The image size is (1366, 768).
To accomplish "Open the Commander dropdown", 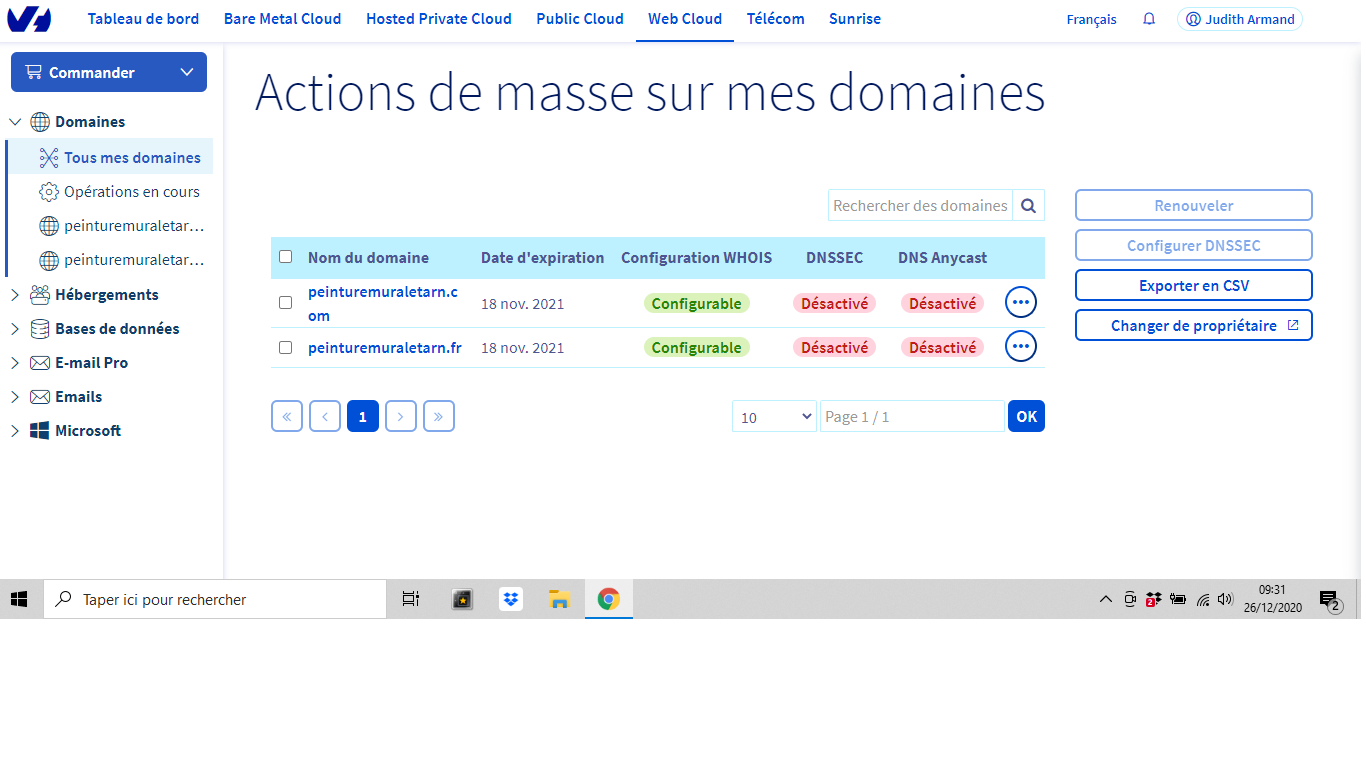I will 108,72.
